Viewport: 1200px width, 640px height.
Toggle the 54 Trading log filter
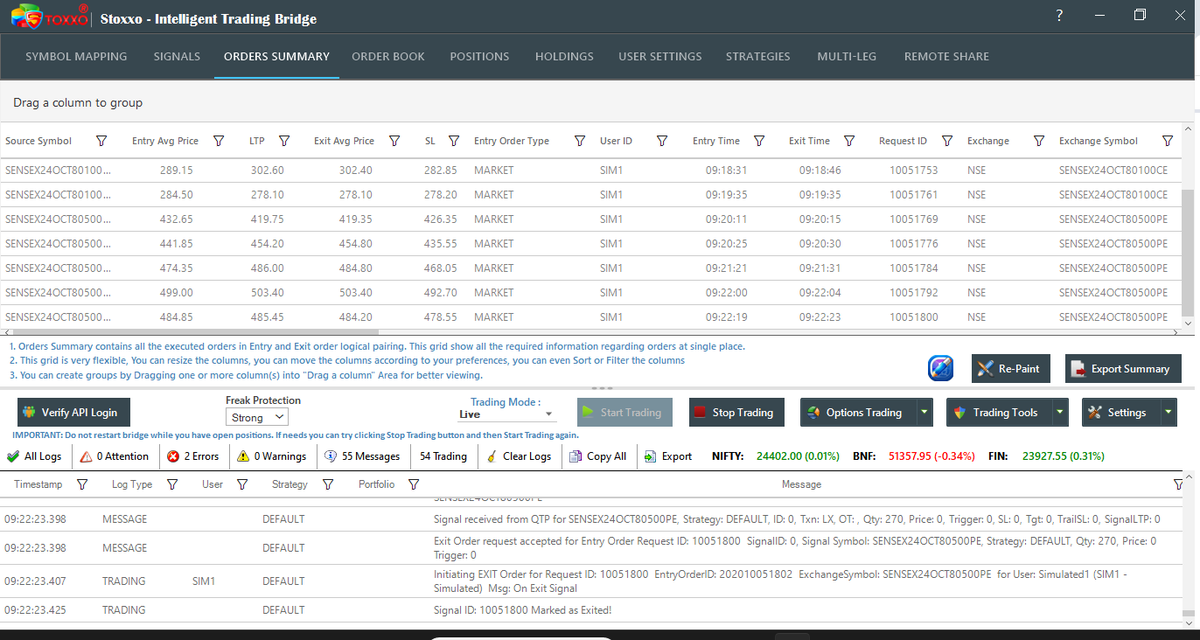click(x=443, y=456)
